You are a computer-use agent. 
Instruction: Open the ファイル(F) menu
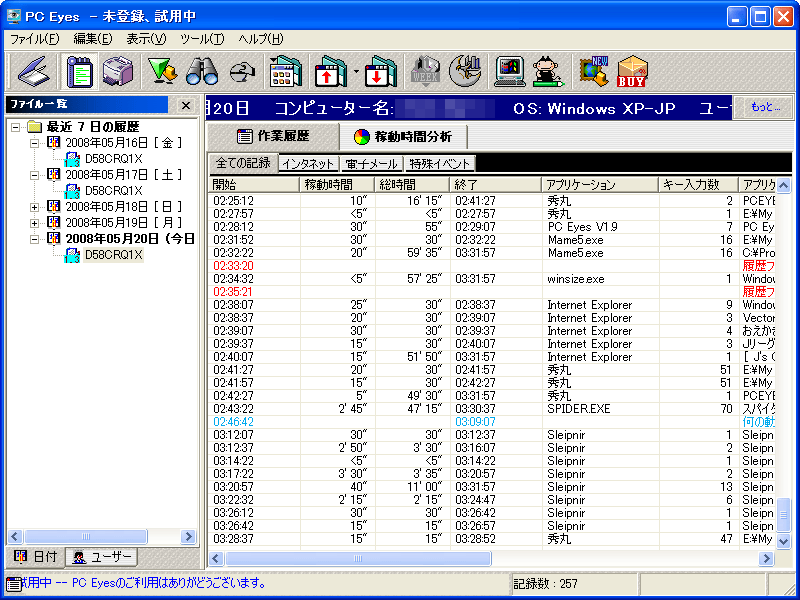tap(35, 39)
